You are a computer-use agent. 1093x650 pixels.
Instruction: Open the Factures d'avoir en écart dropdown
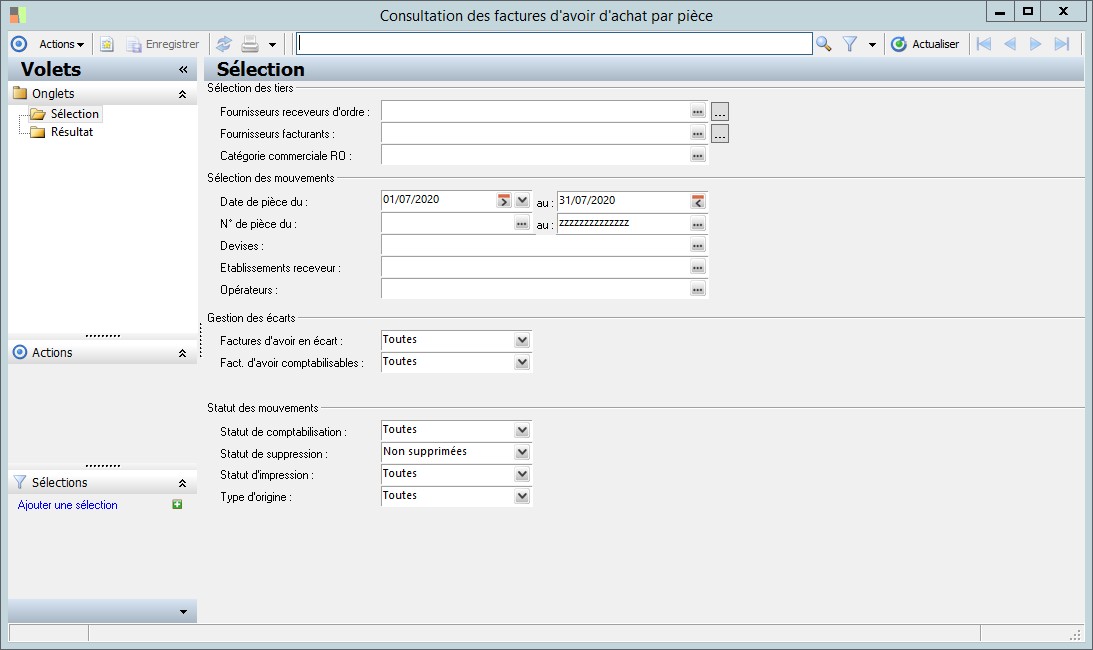point(522,340)
